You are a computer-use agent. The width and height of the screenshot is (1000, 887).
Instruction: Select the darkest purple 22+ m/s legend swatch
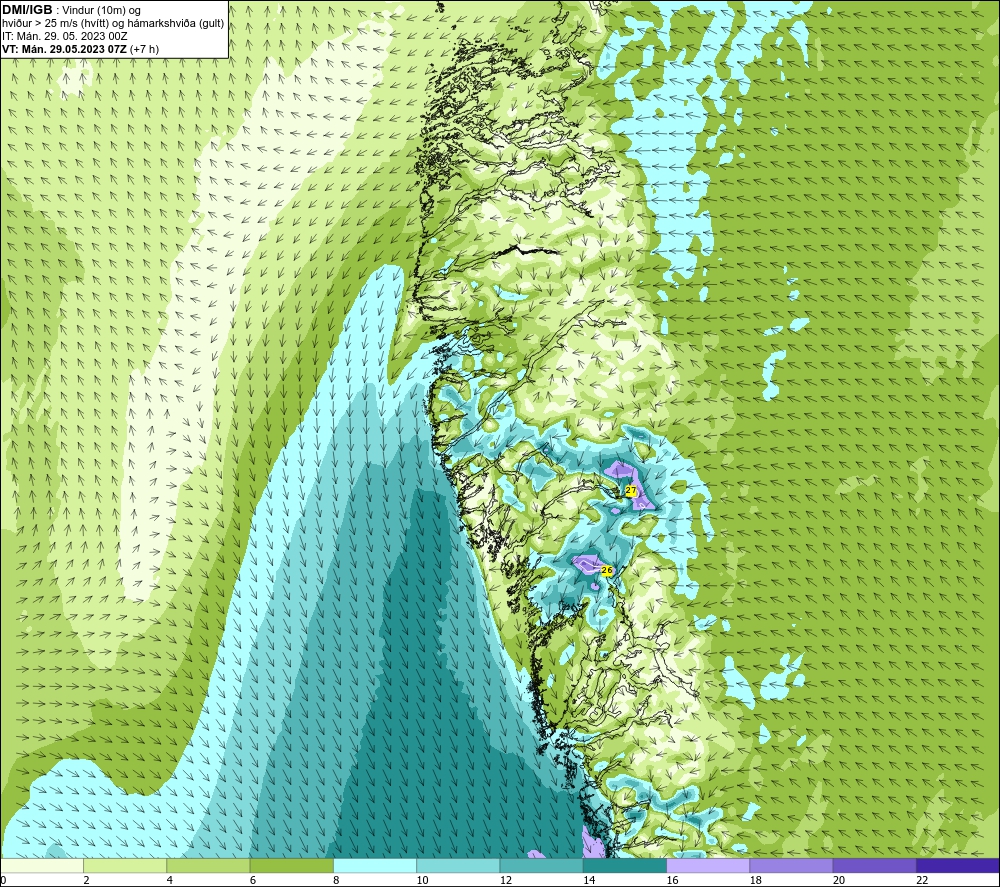[x=958, y=865]
